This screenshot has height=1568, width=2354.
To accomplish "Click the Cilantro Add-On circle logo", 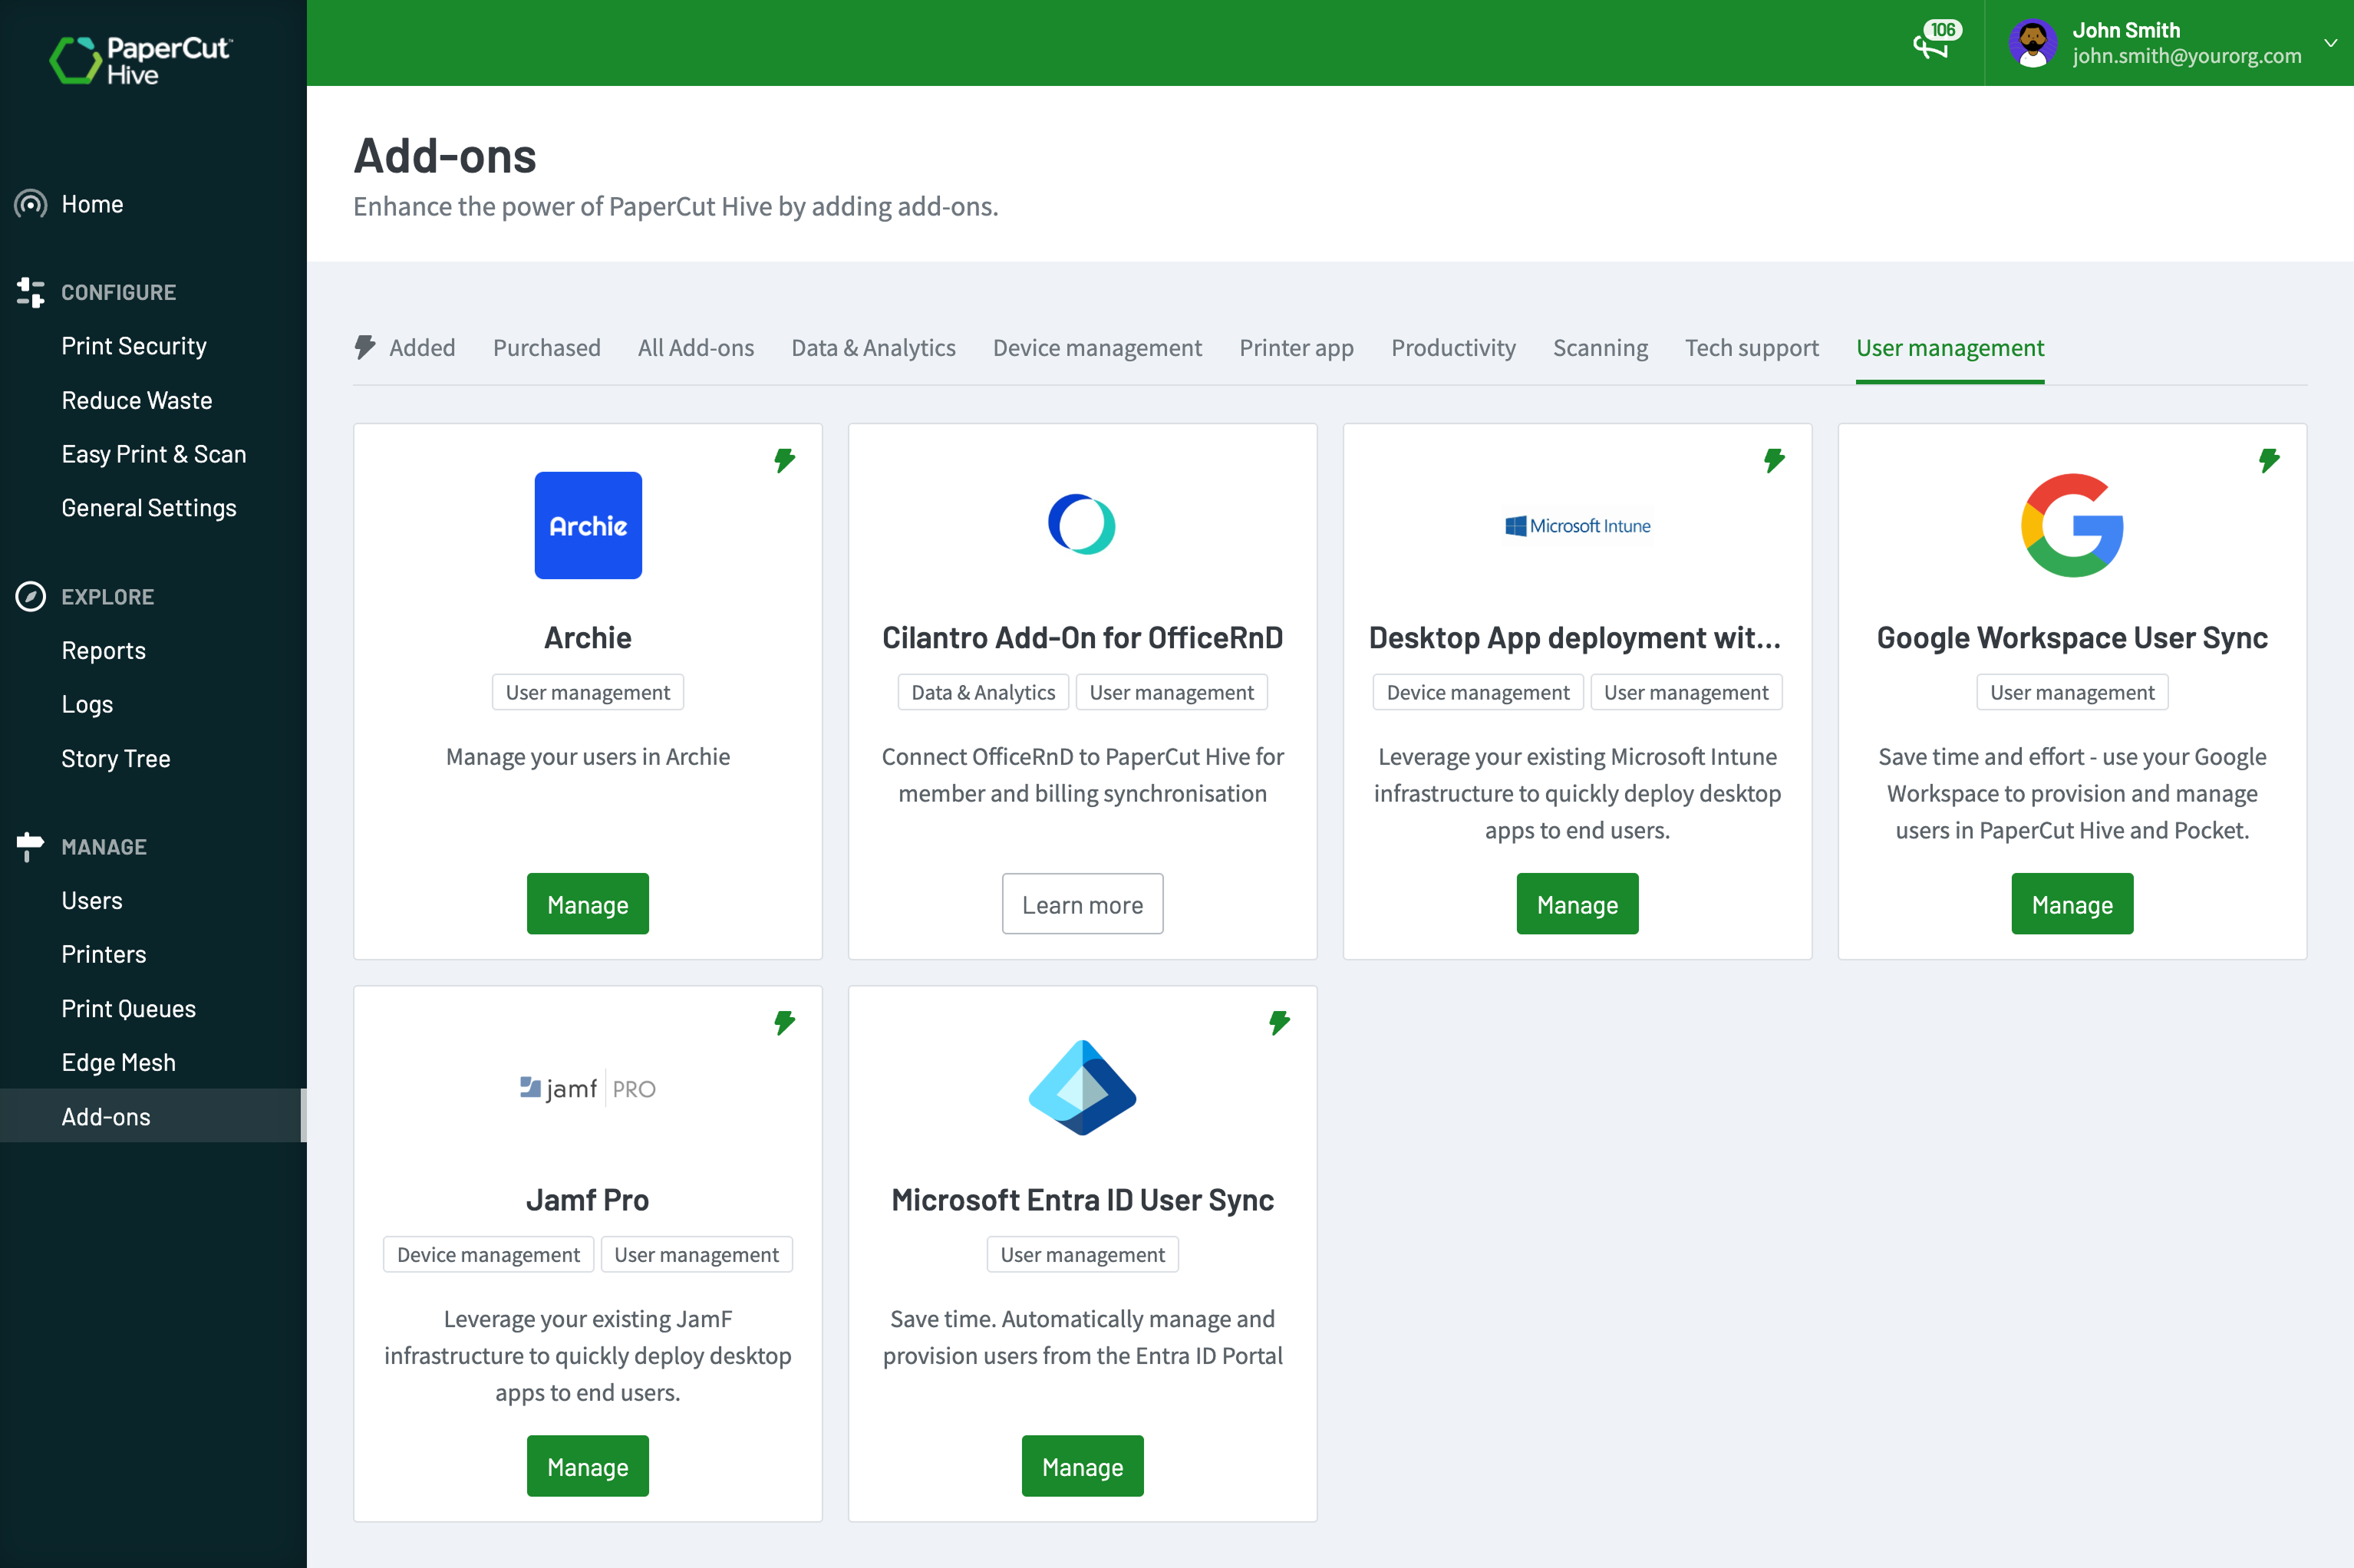I will (1082, 523).
